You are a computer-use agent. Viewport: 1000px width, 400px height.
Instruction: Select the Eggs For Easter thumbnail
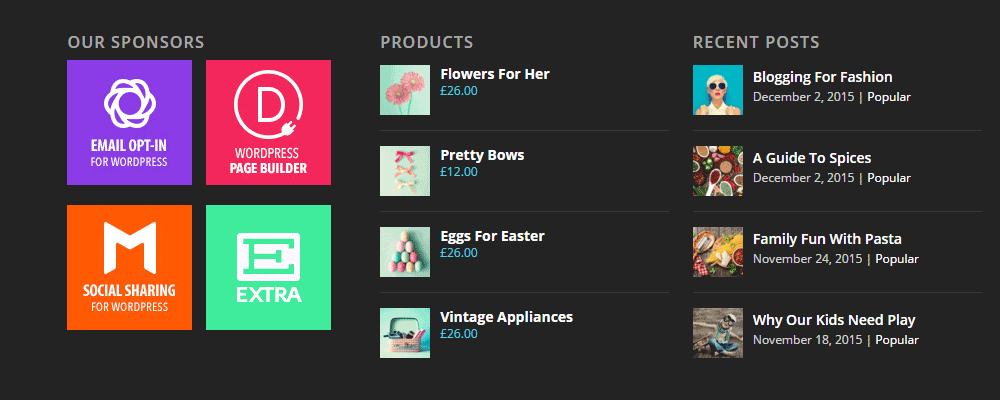pyautogui.click(x=405, y=252)
